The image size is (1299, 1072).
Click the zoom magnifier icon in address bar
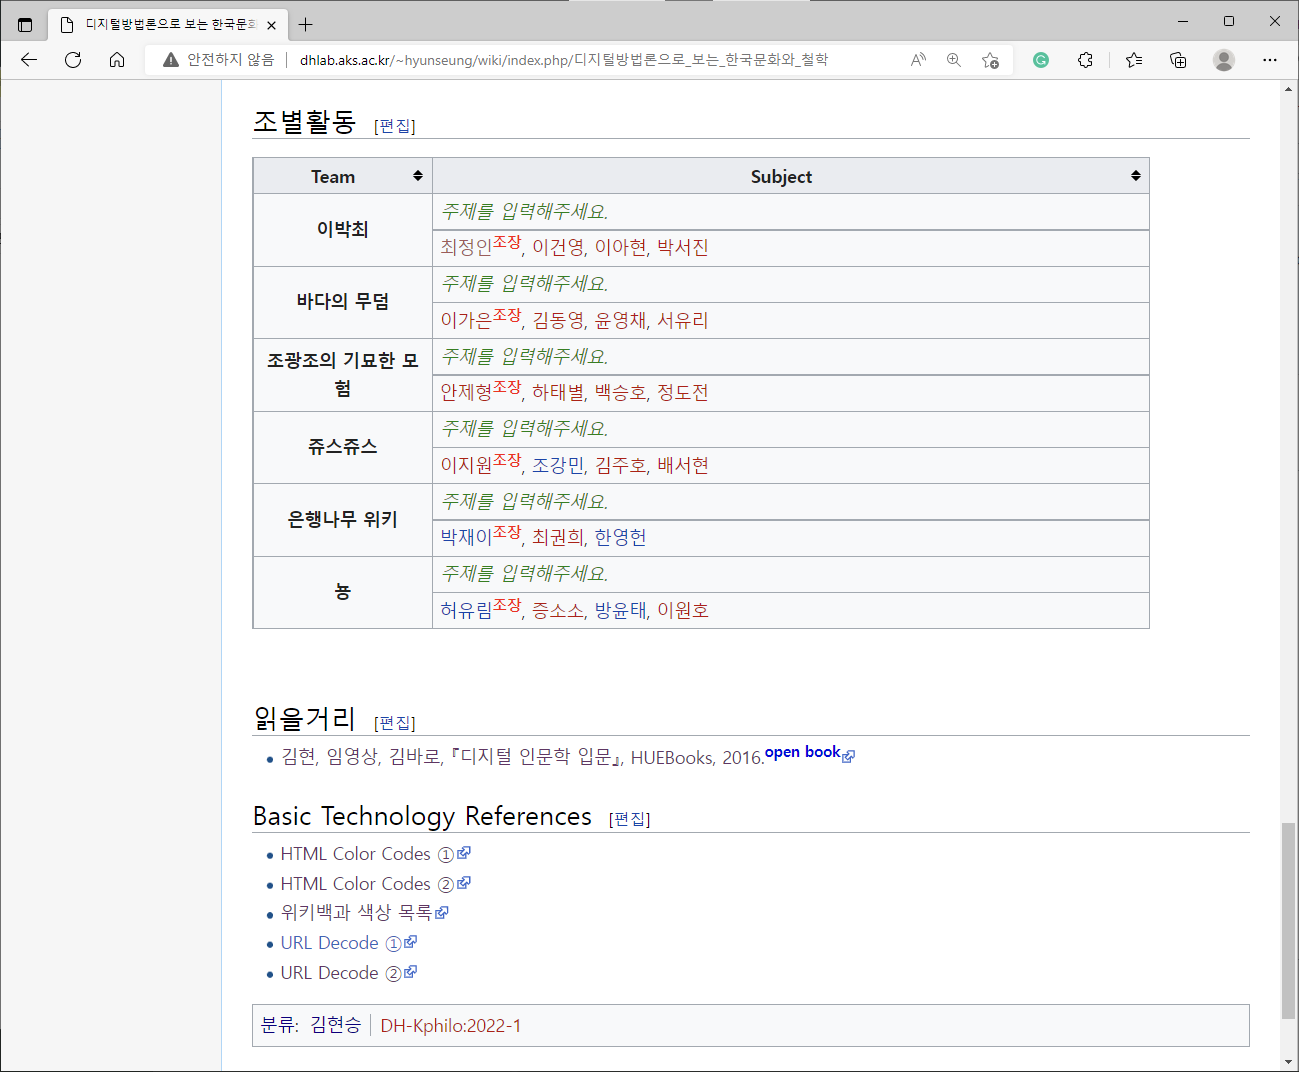pos(954,60)
